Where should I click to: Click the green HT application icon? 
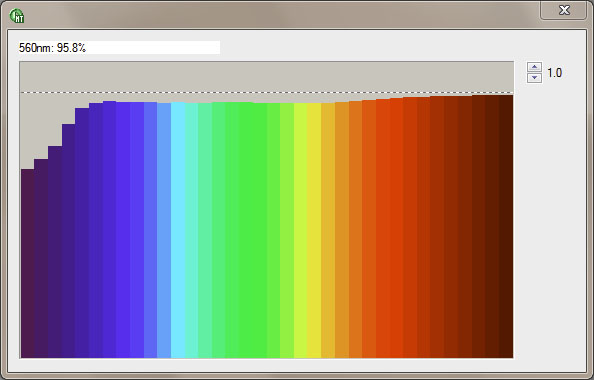(17, 16)
